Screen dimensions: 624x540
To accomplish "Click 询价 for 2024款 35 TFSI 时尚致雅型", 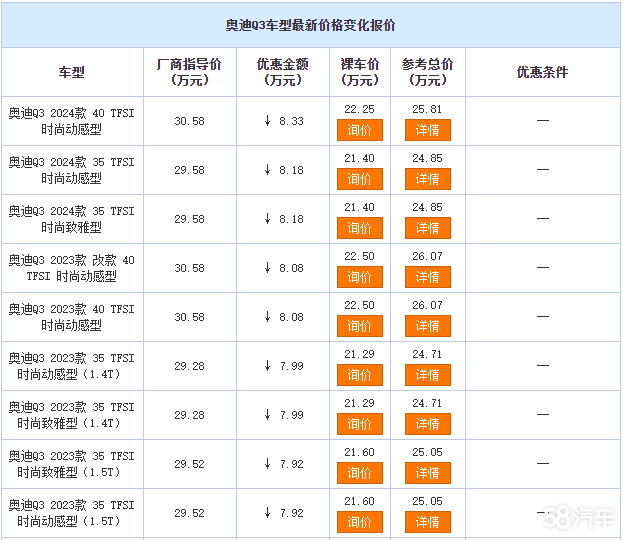I will (360, 228).
